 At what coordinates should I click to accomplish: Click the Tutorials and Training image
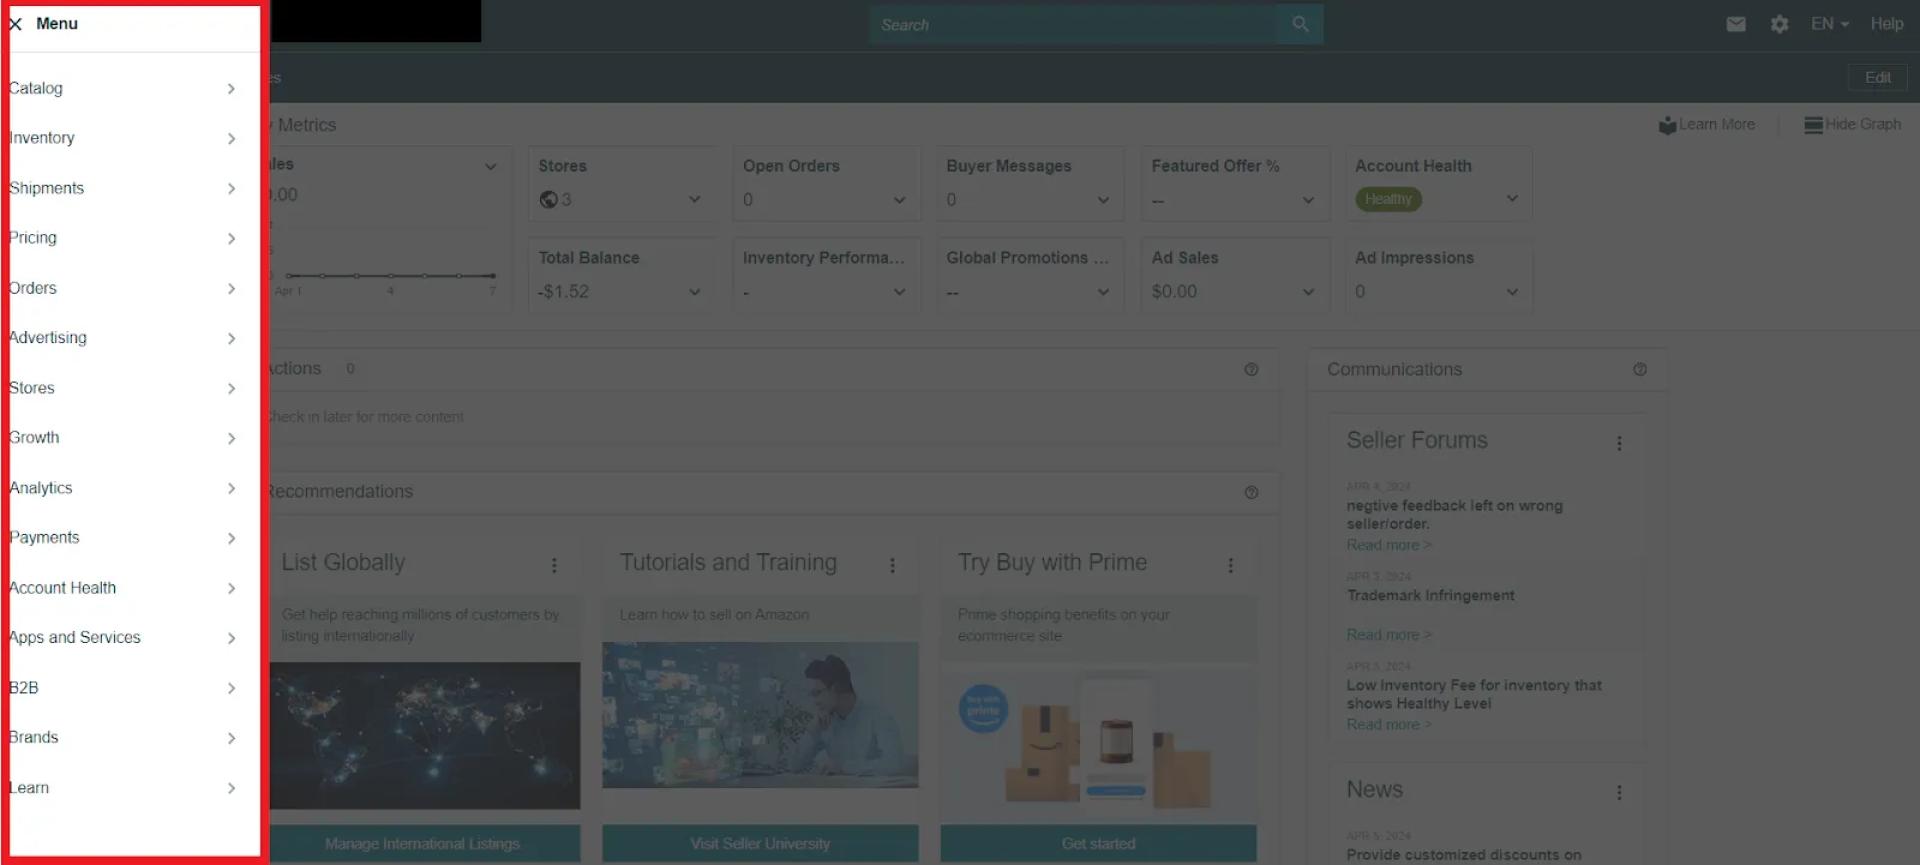pyautogui.click(x=760, y=715)
